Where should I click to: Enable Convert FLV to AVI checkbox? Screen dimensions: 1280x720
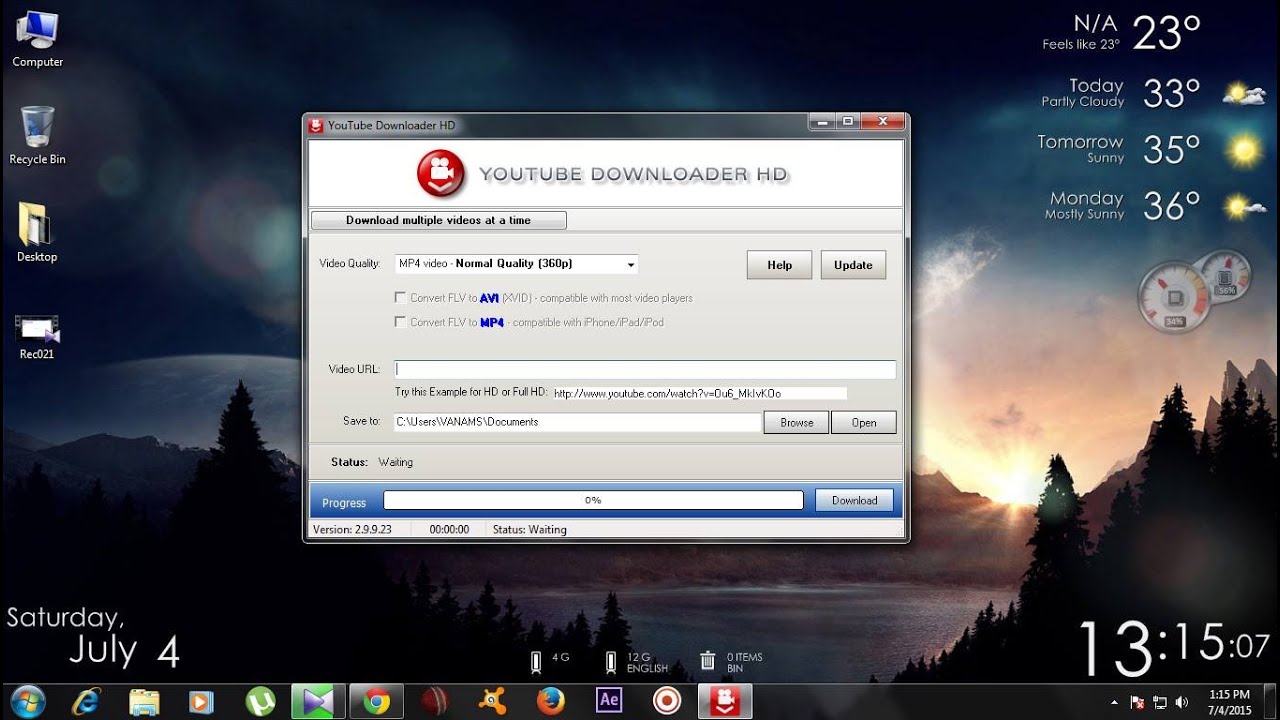coord(401,298)
